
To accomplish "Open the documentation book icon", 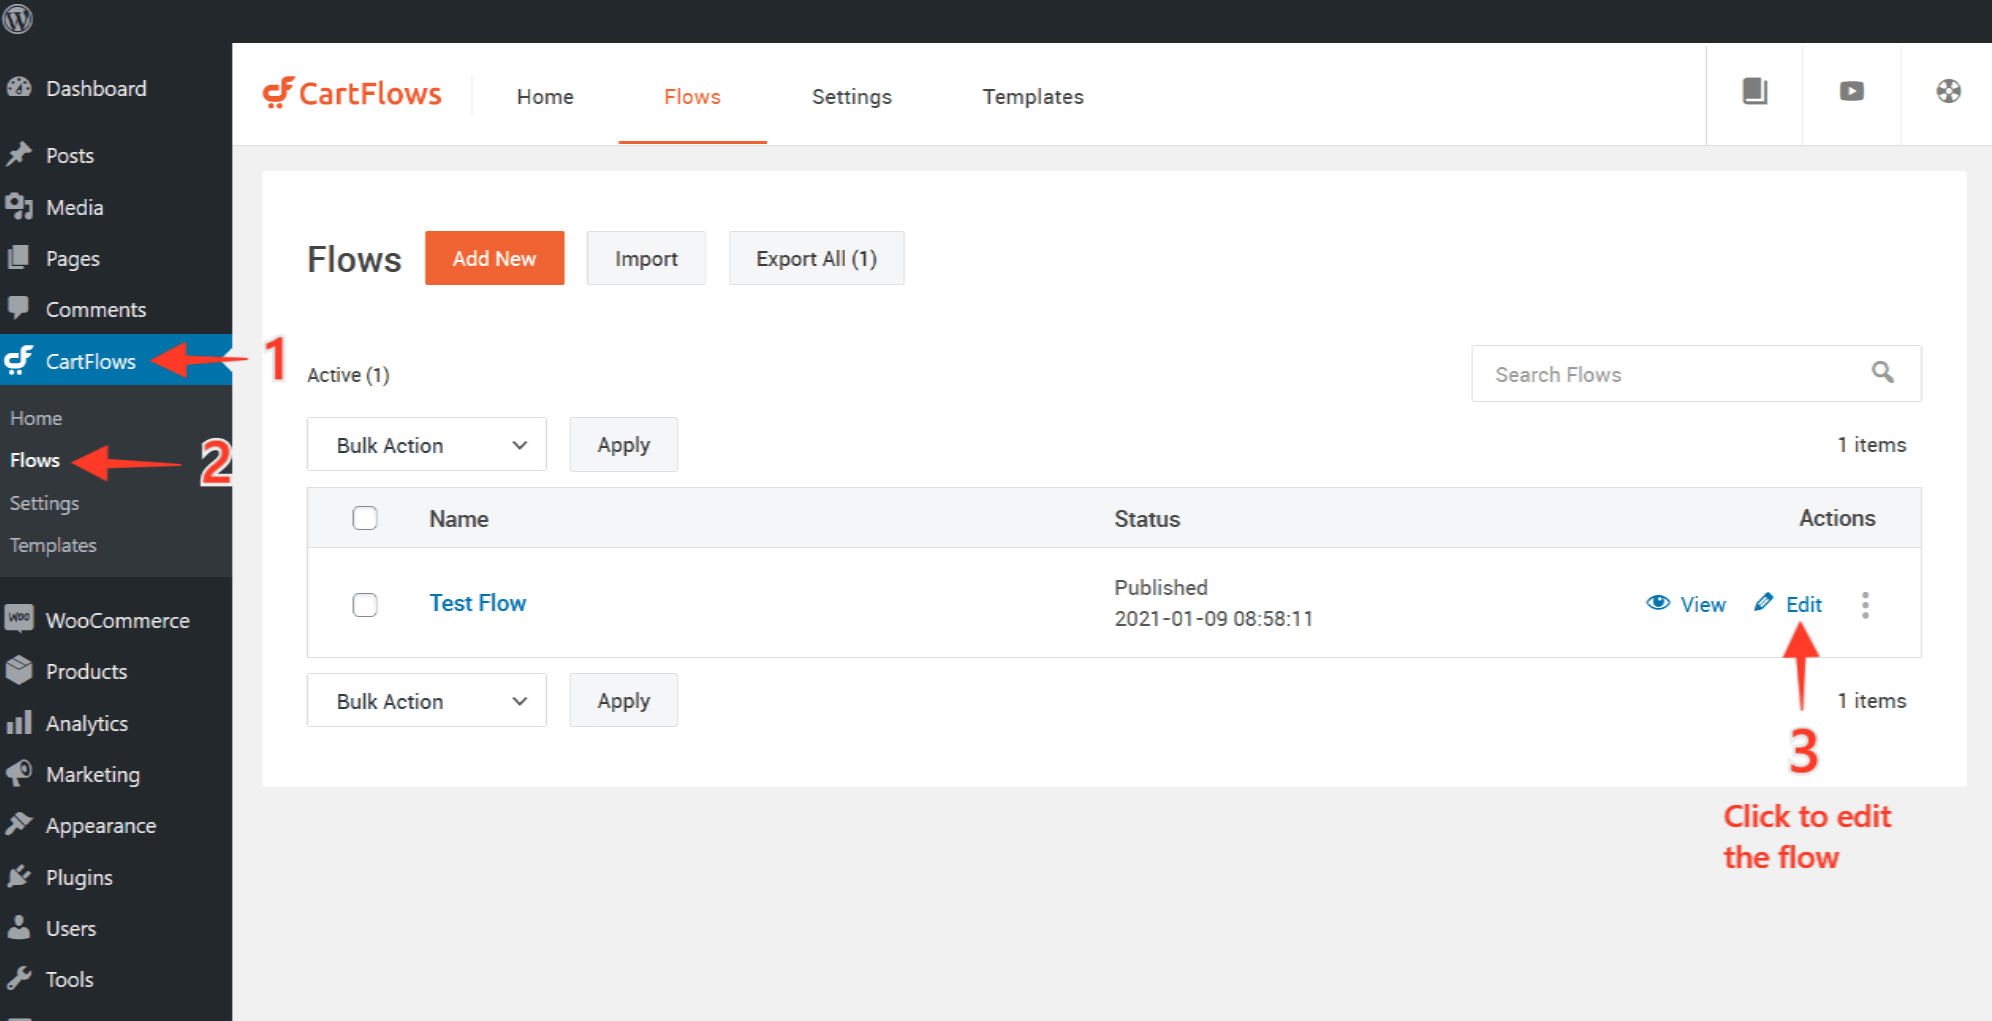I will click(1754, 92).
